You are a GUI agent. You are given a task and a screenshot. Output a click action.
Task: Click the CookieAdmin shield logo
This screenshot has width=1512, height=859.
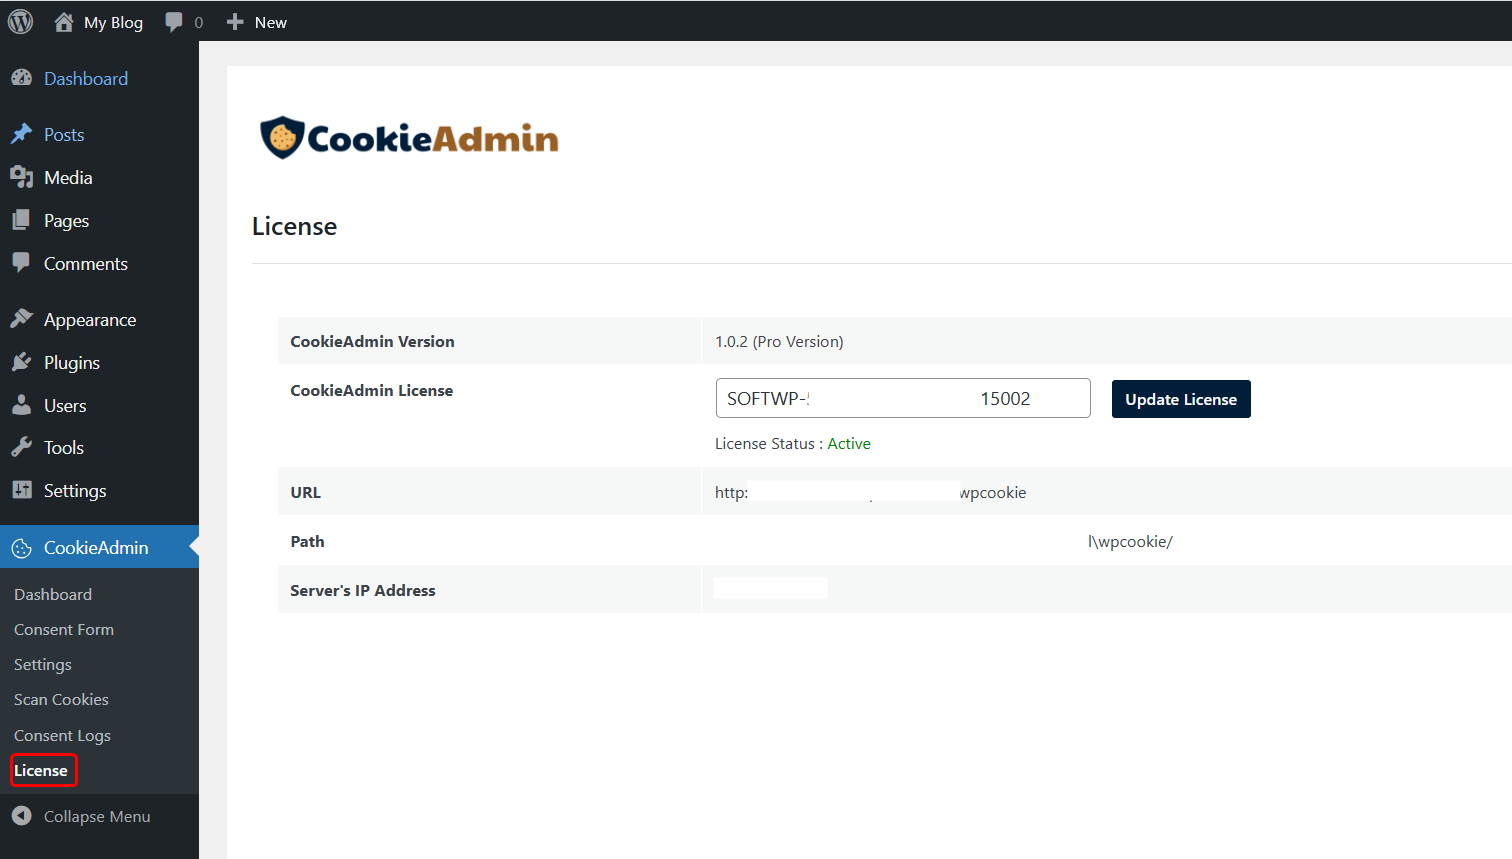282,138
